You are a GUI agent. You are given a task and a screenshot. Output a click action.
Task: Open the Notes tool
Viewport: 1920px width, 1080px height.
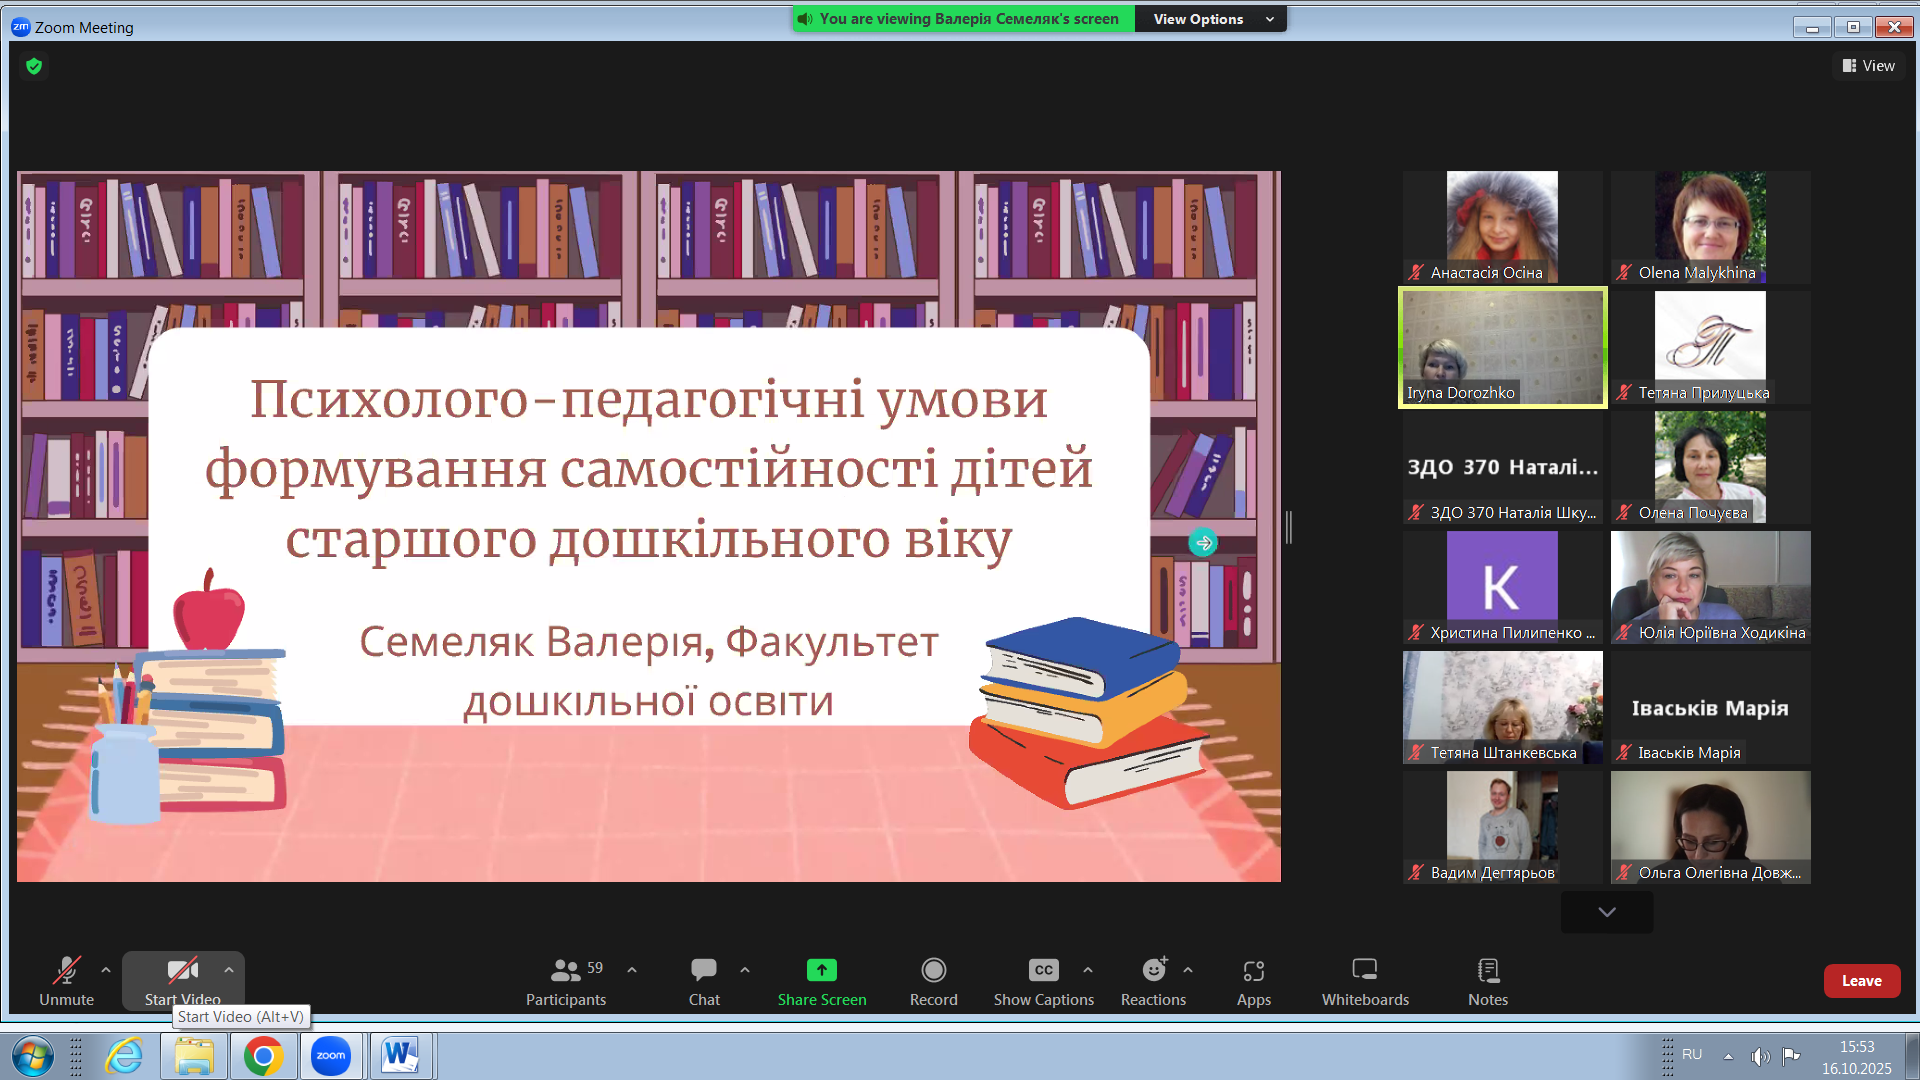tap(1488, 970)
